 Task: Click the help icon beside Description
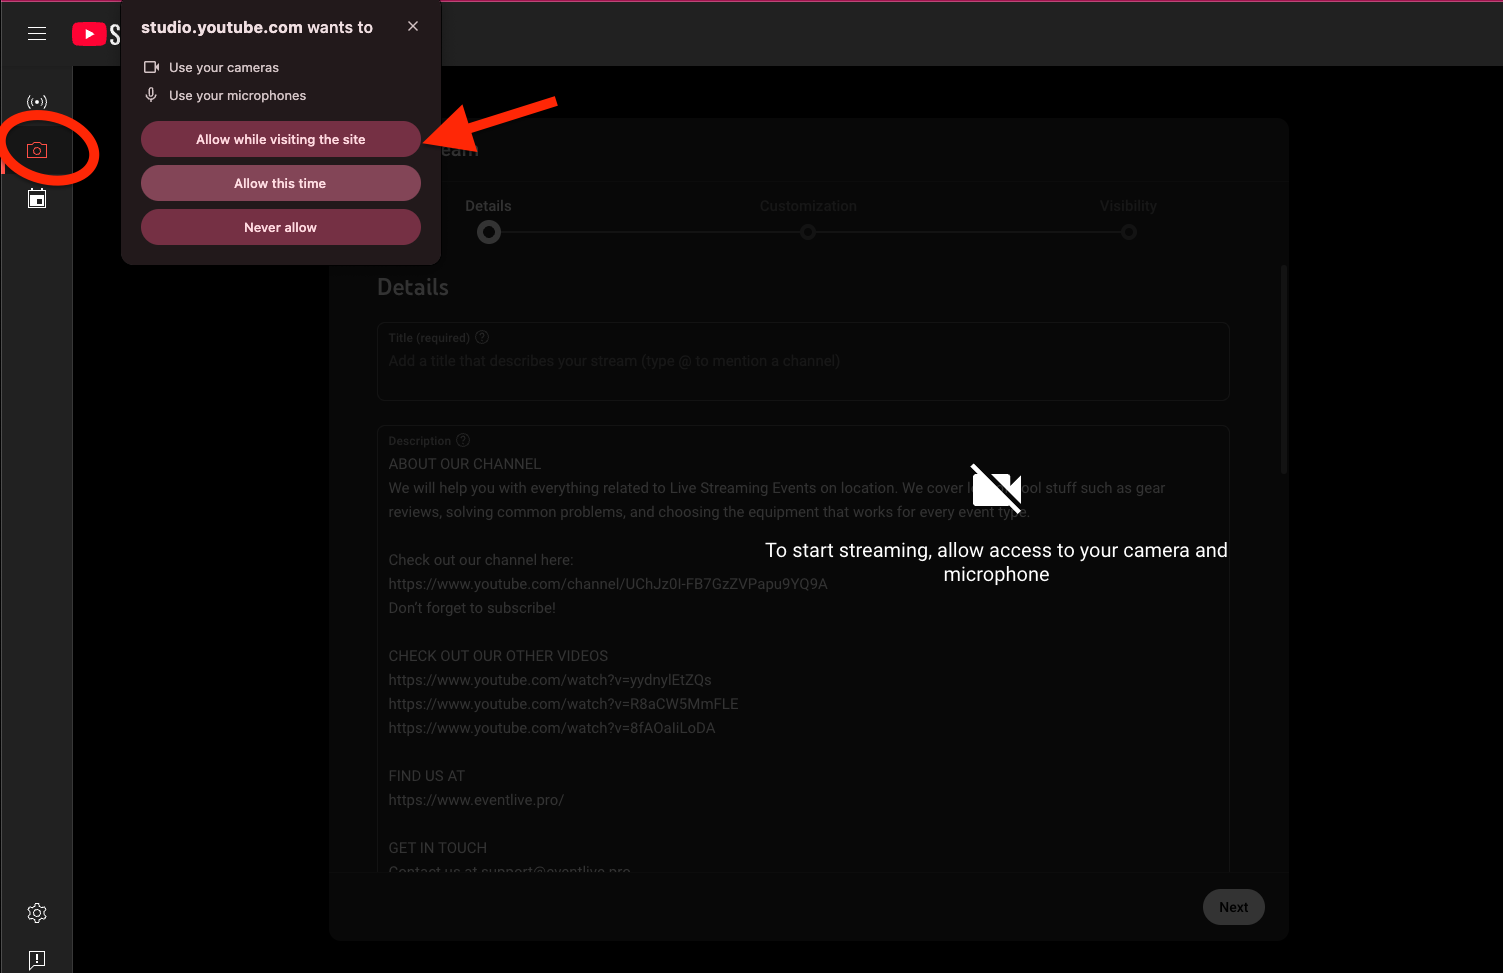click(463, 440)
